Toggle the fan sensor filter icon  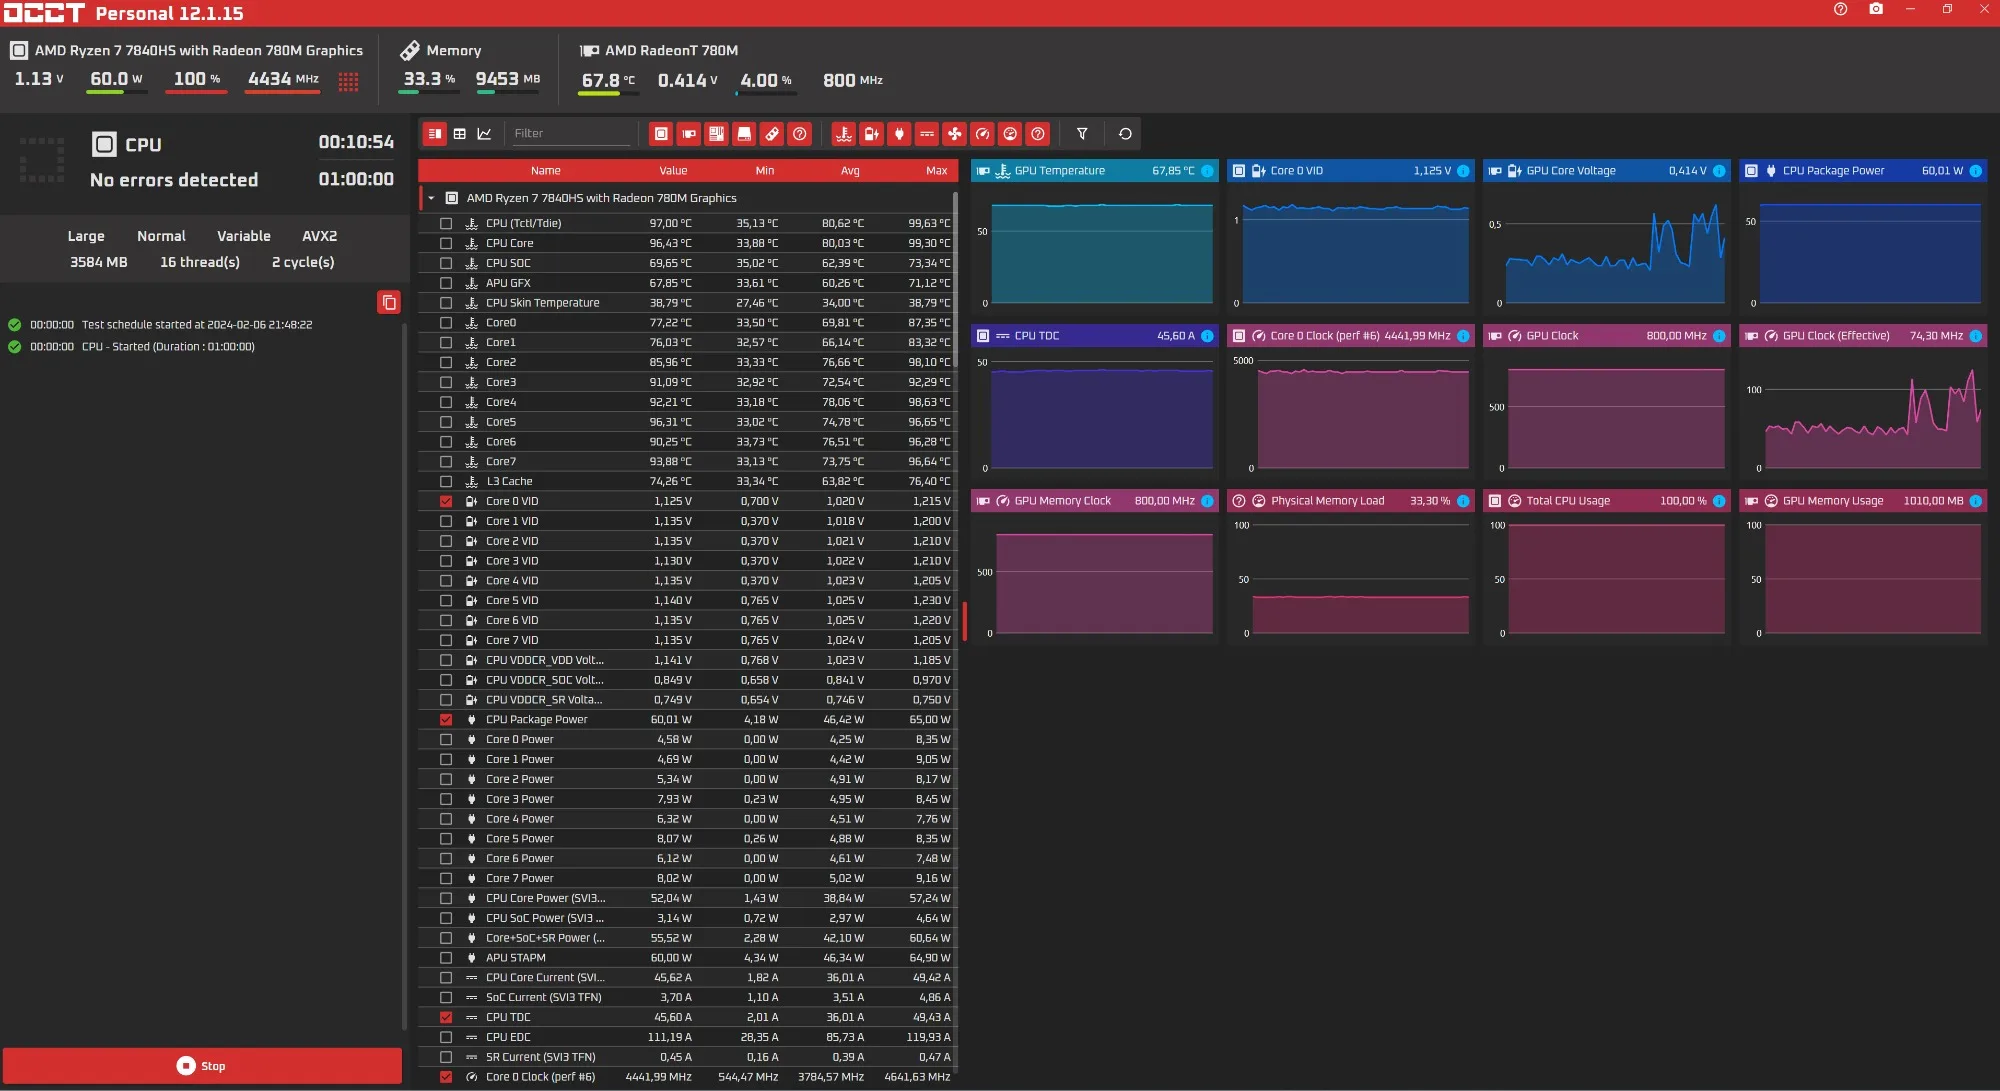click(955, 134)
